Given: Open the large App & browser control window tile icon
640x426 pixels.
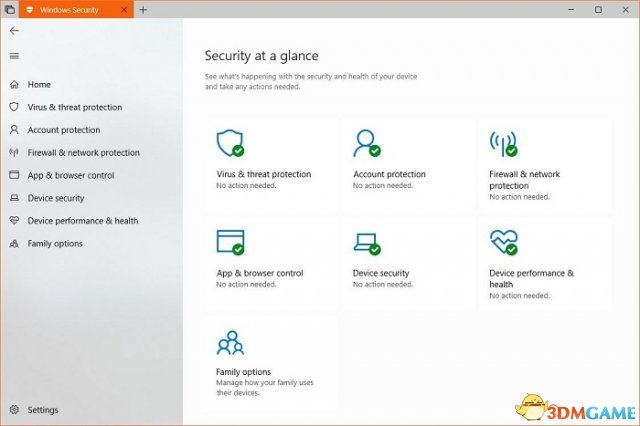Looking at the screenshot, I should tap(230, 242).
